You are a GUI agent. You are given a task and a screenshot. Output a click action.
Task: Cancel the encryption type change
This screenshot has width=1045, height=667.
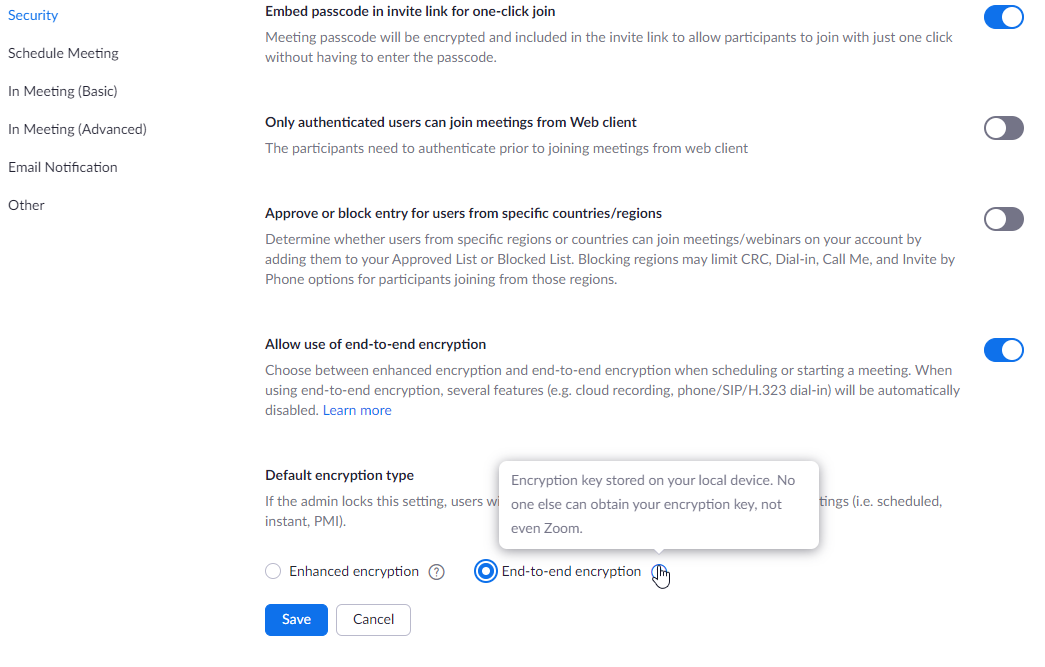373,620
